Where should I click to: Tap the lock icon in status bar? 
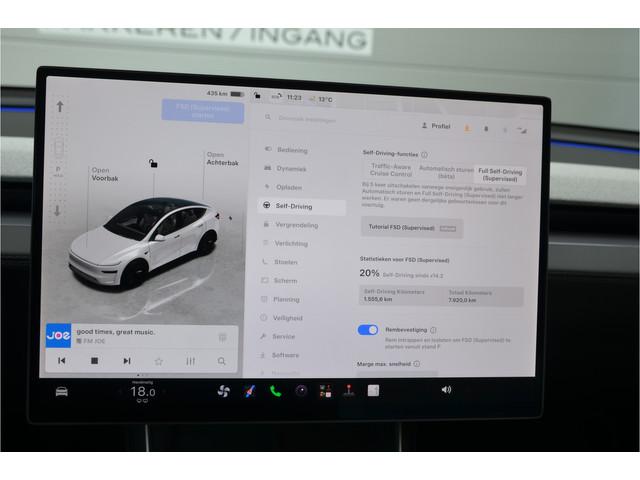point(257,96)
